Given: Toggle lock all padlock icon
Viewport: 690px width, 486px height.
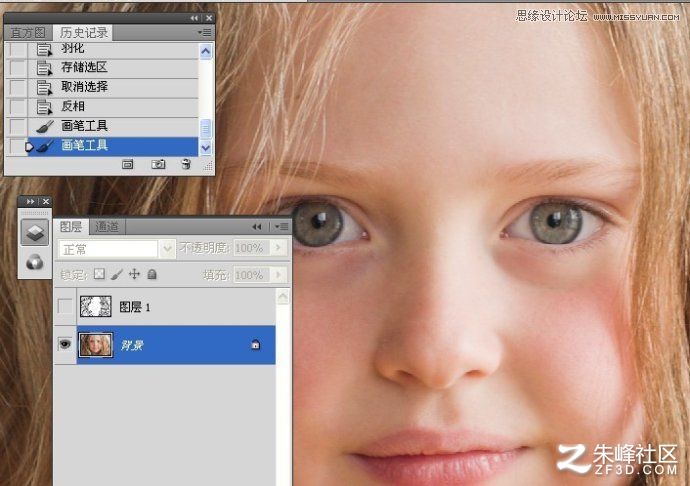Looking at the screenshot, I should pos(152,274).
